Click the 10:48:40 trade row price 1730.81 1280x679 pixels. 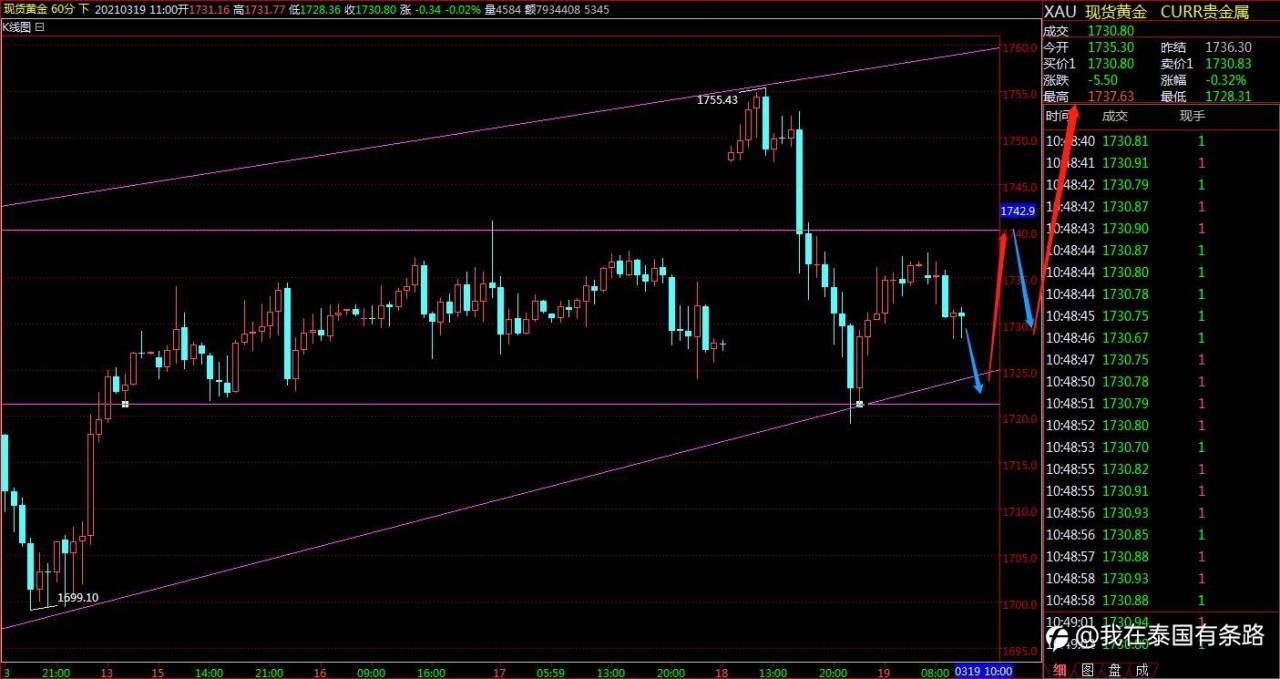coord(1125,141)
